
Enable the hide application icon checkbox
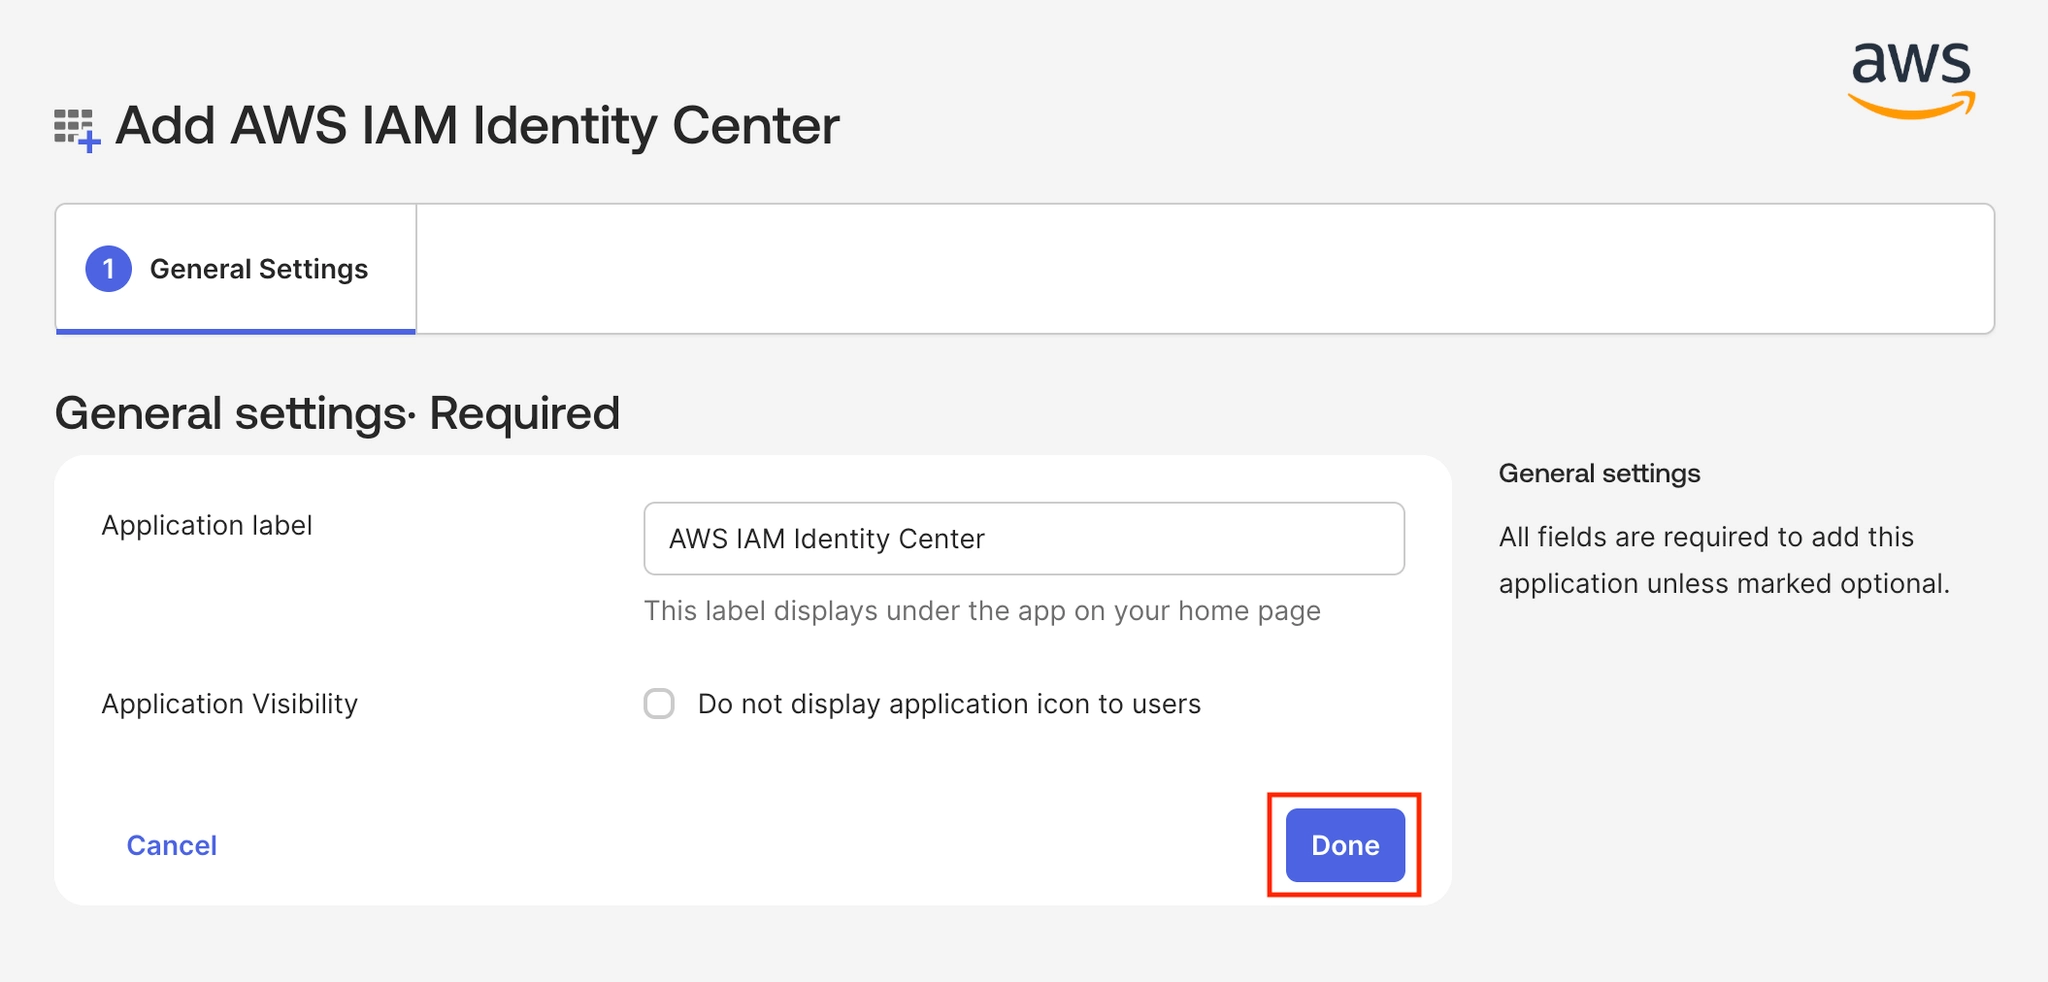659,704
